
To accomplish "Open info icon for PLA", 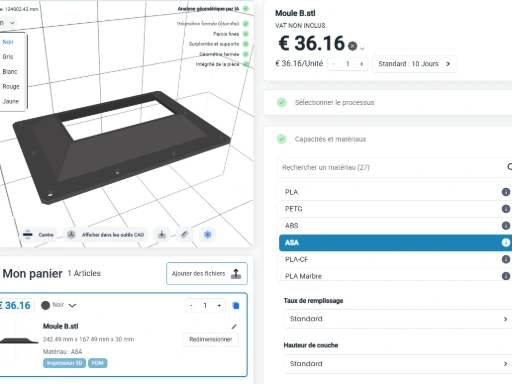I will pos(506,192).
